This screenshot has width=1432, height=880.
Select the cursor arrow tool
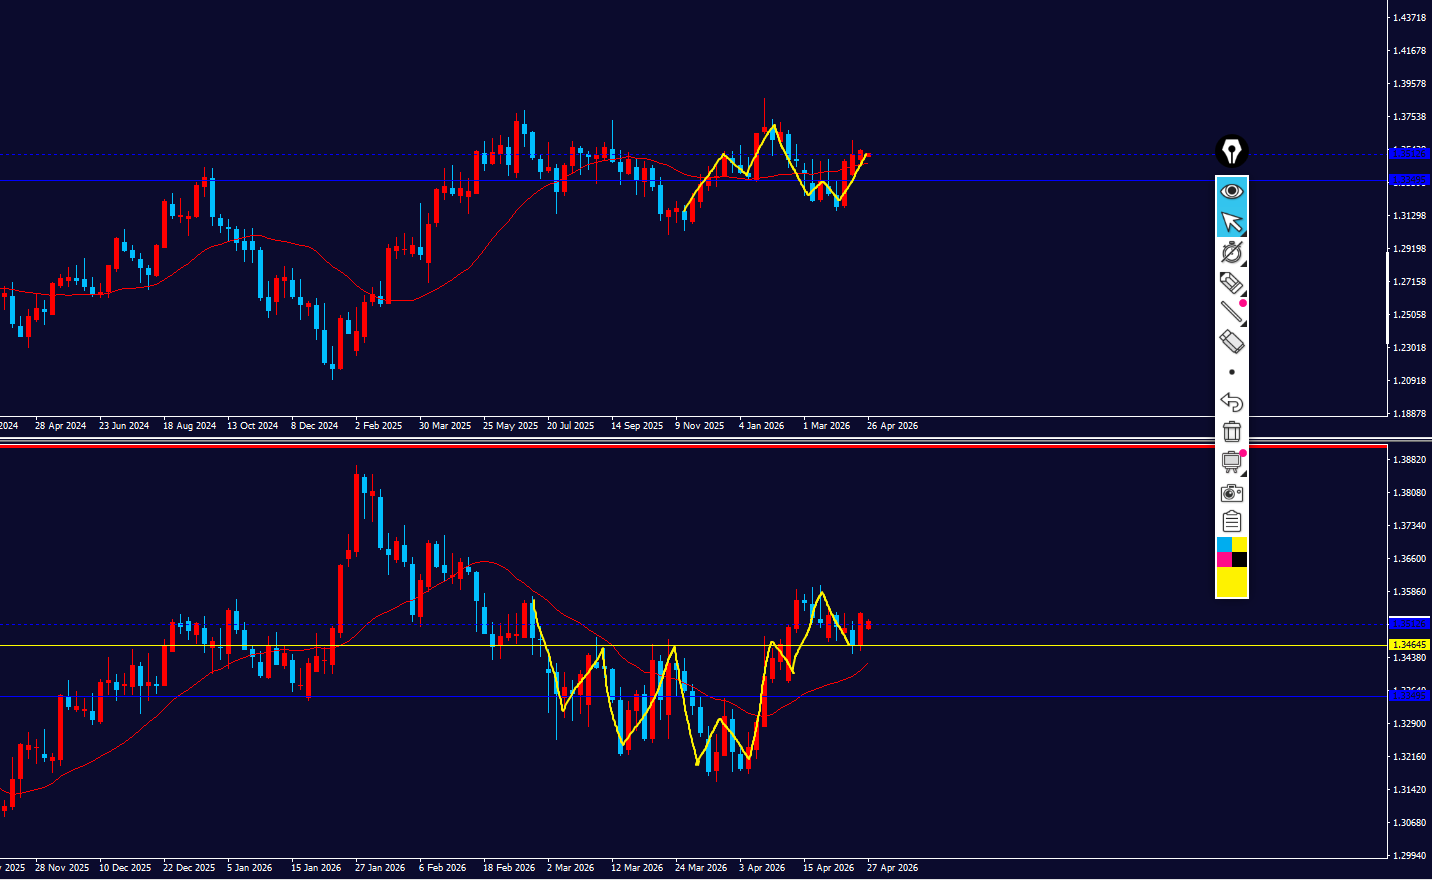point(1231,221)
